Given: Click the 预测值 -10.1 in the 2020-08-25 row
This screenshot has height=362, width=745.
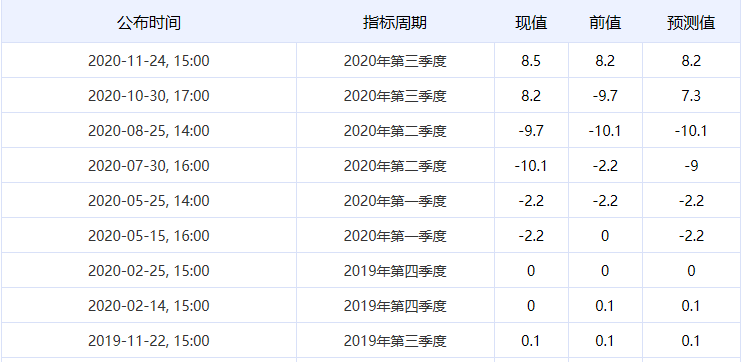Looking at the screenshot, I should (691, 131).
